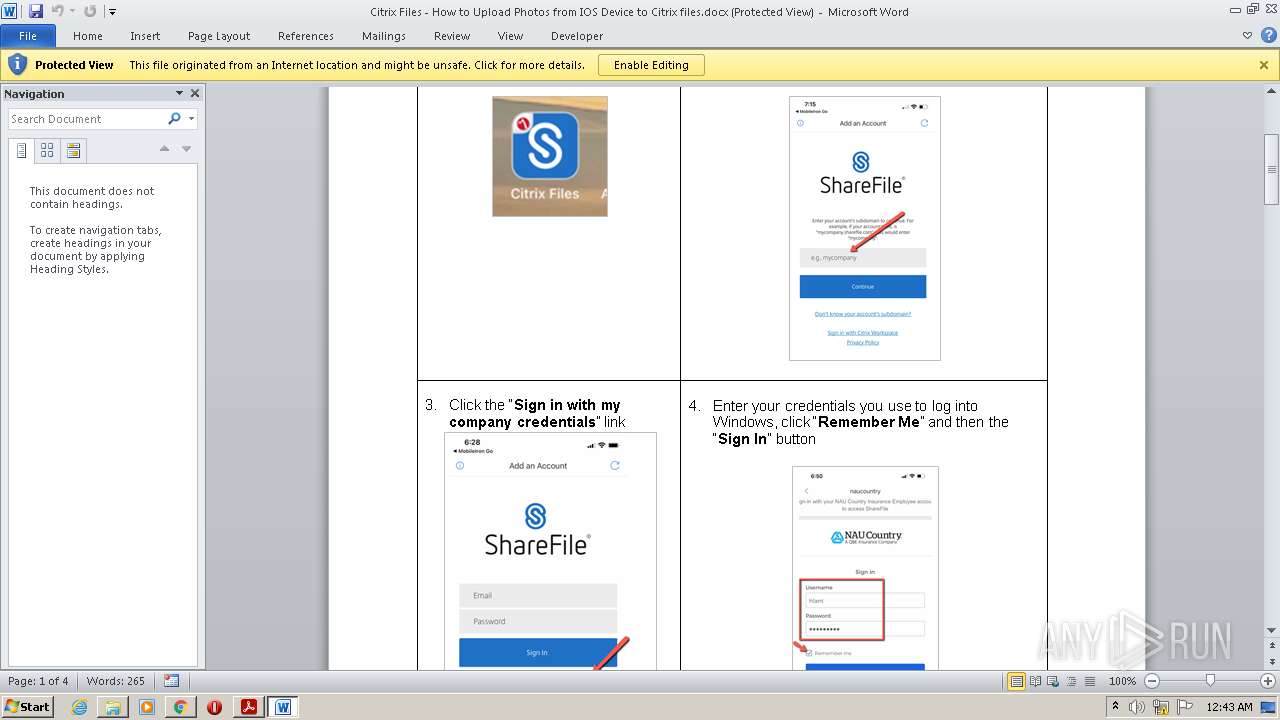
Task: Switch to the Insert ribbon tab
Action: click(145, 36)
